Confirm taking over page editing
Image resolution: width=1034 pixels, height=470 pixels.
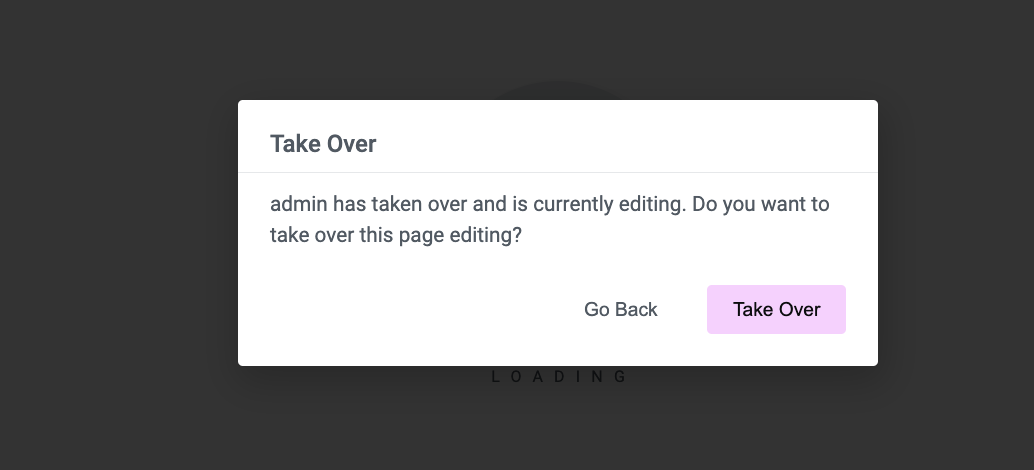click(x=776, y=309)
